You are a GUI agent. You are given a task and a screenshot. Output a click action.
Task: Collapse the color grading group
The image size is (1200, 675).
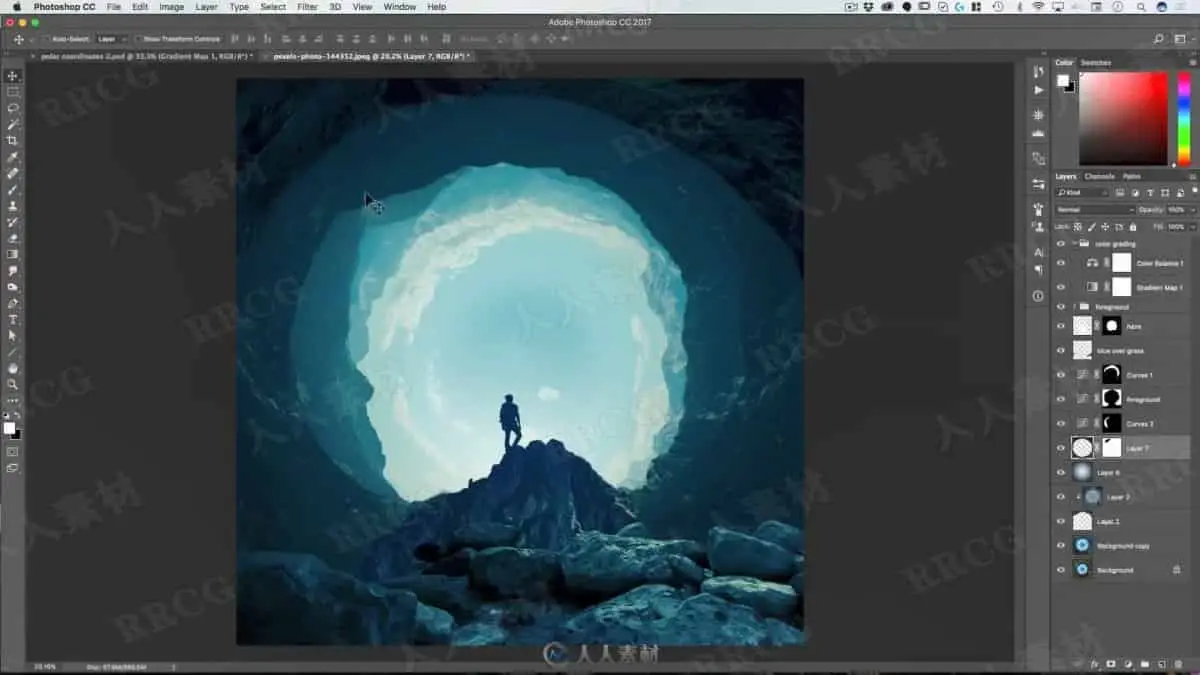(x=1075, y=243)
